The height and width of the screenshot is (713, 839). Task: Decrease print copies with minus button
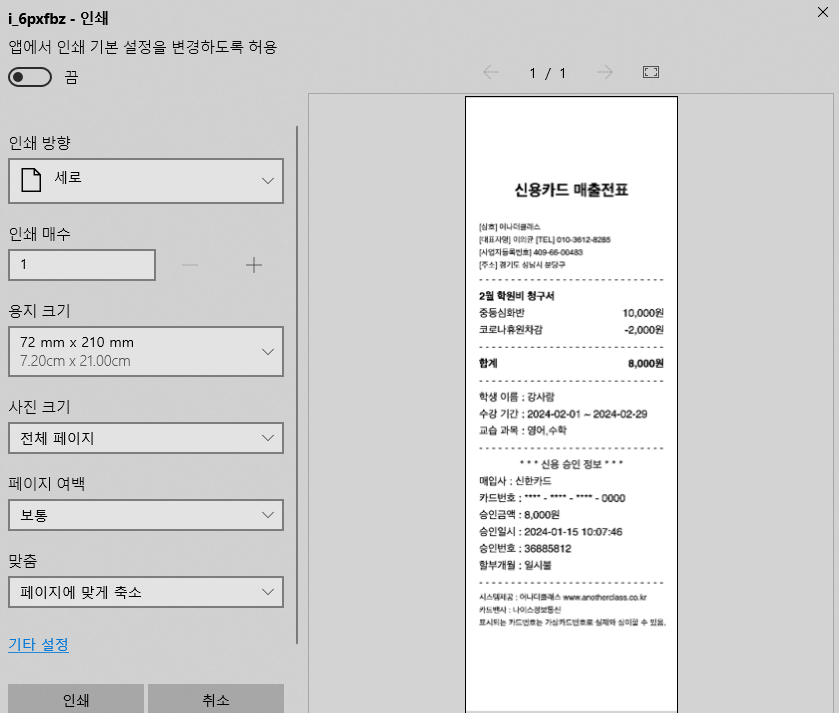[190, 265]
